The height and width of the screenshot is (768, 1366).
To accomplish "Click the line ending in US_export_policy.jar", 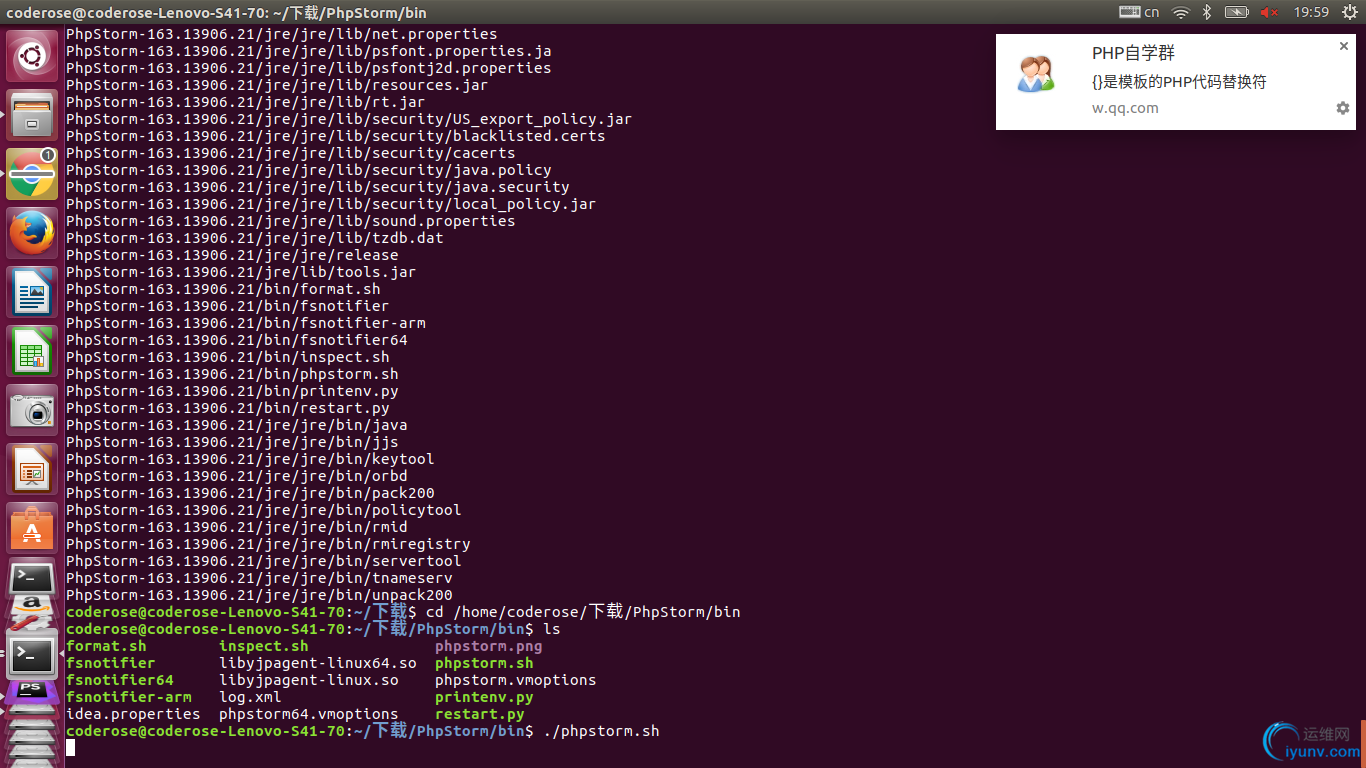I will (349, 119).
